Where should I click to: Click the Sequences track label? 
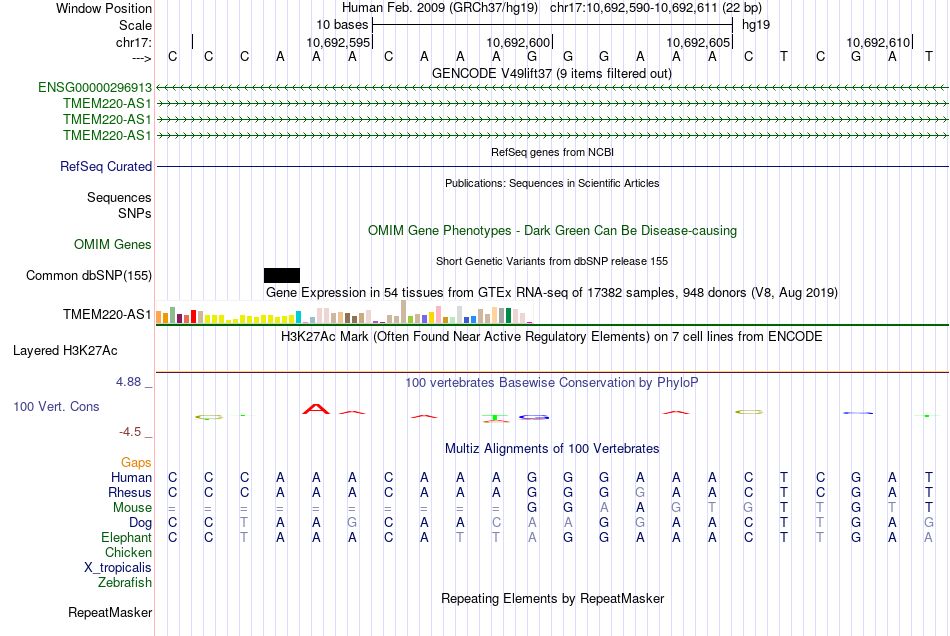[119, 197]
